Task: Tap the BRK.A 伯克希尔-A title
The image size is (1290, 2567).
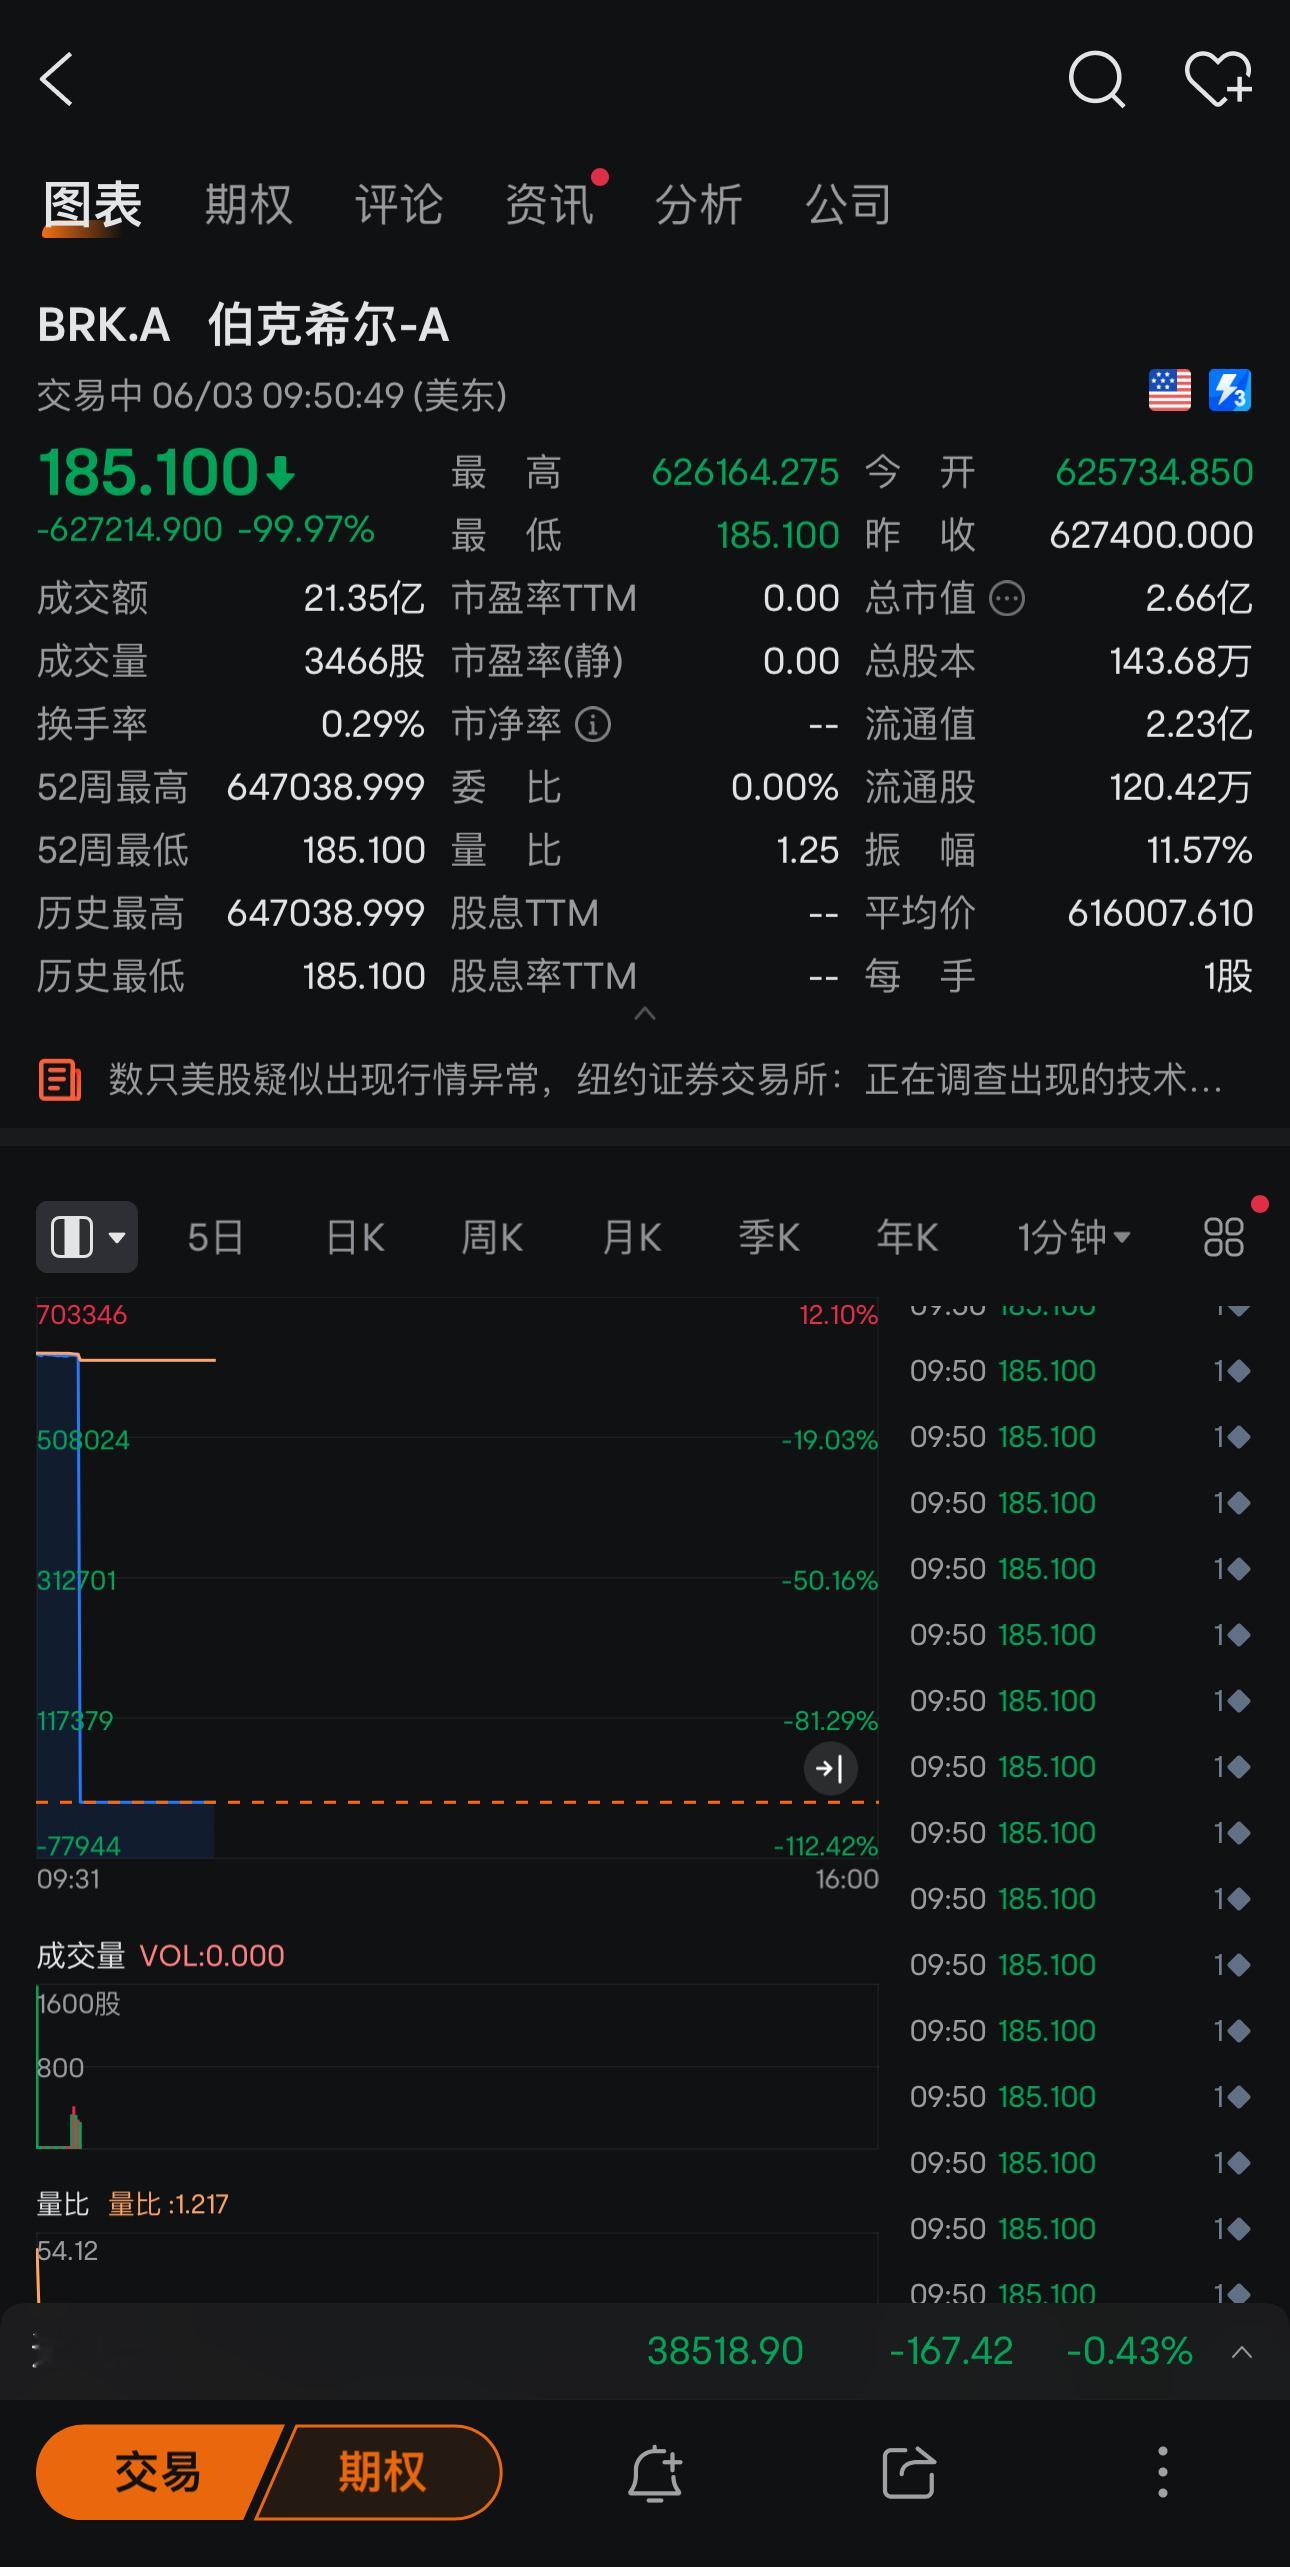Action: [x=243, y=326]
